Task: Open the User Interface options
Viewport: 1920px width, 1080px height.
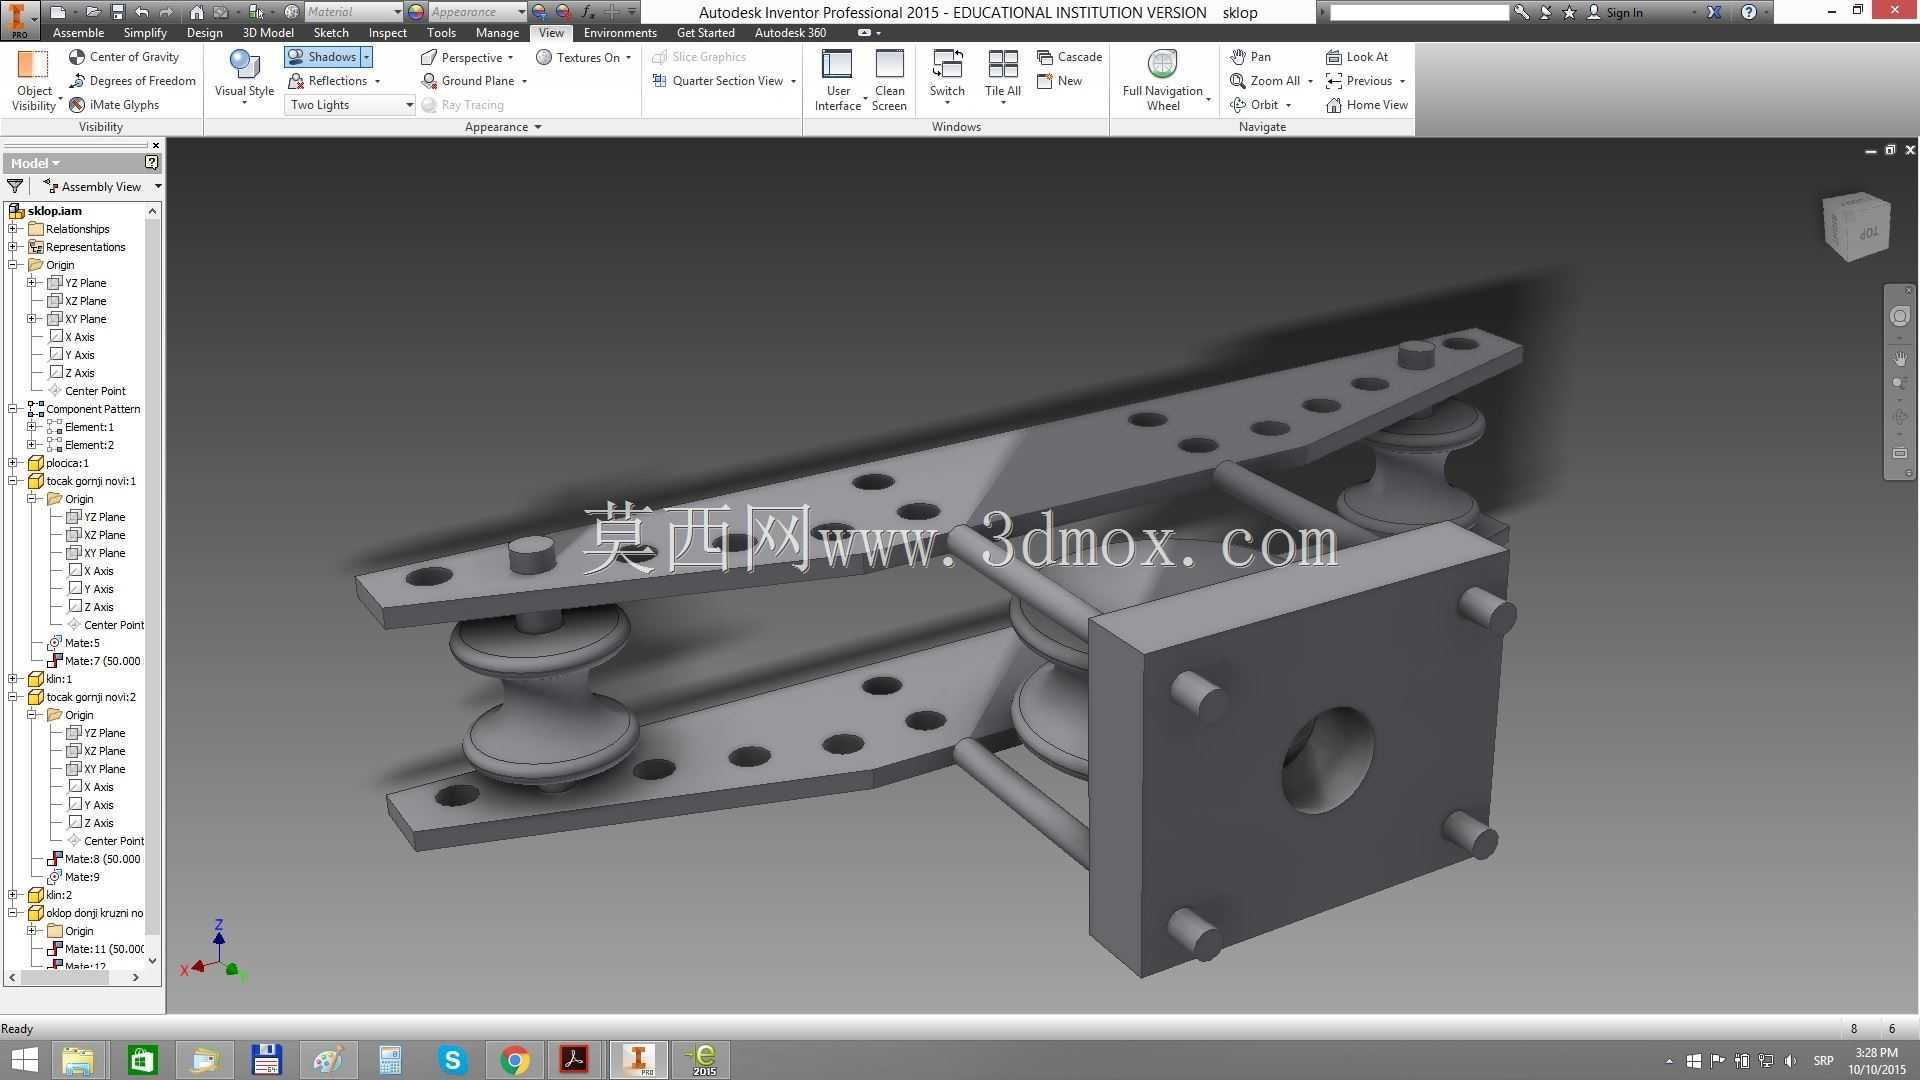Action: point(838,80)
